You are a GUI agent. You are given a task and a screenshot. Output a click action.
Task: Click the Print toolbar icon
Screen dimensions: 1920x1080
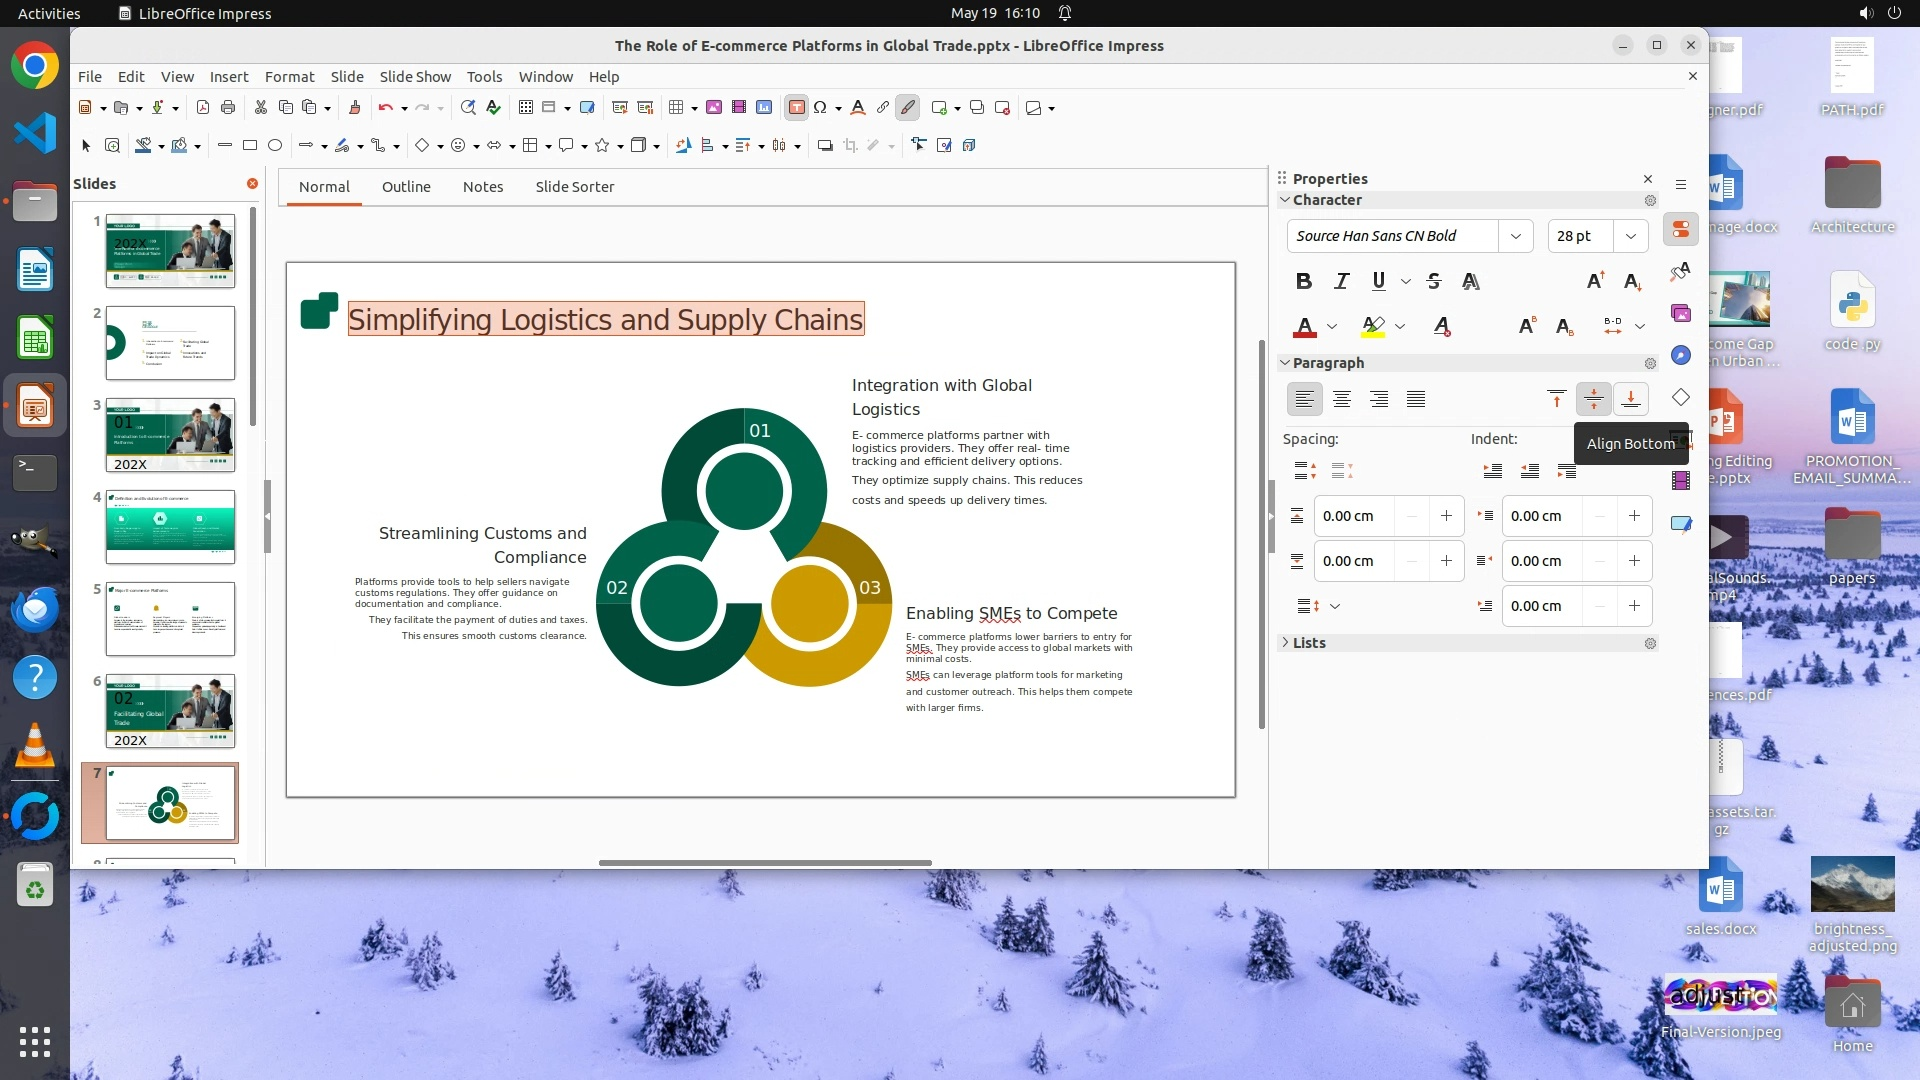pos(228,107)
